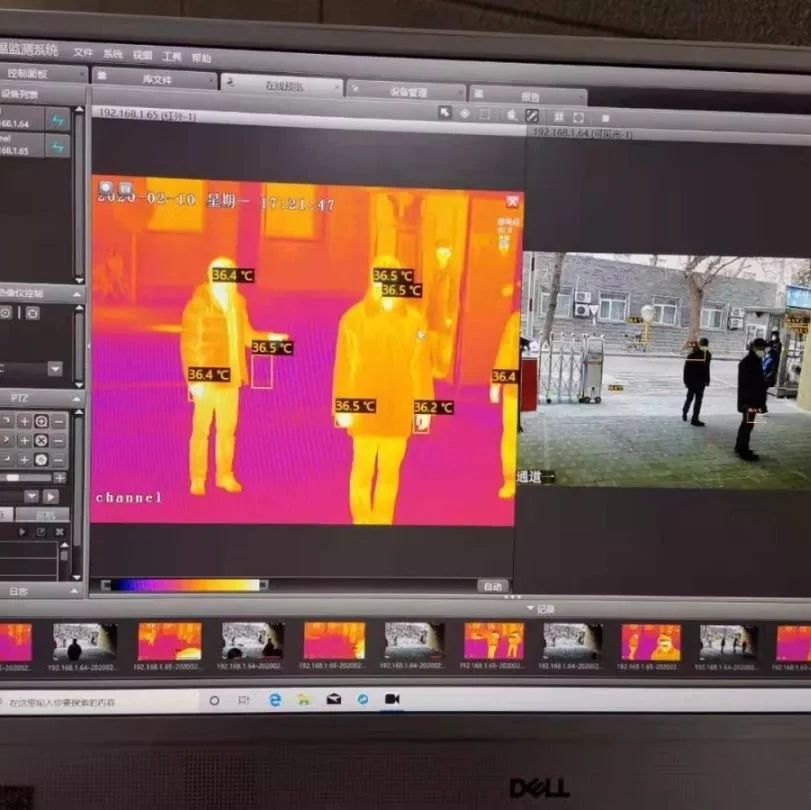Switch to the 设备管理 tab
Viewport: 811px width, 810px height.
pyautogui.click(x=408, y=92)
